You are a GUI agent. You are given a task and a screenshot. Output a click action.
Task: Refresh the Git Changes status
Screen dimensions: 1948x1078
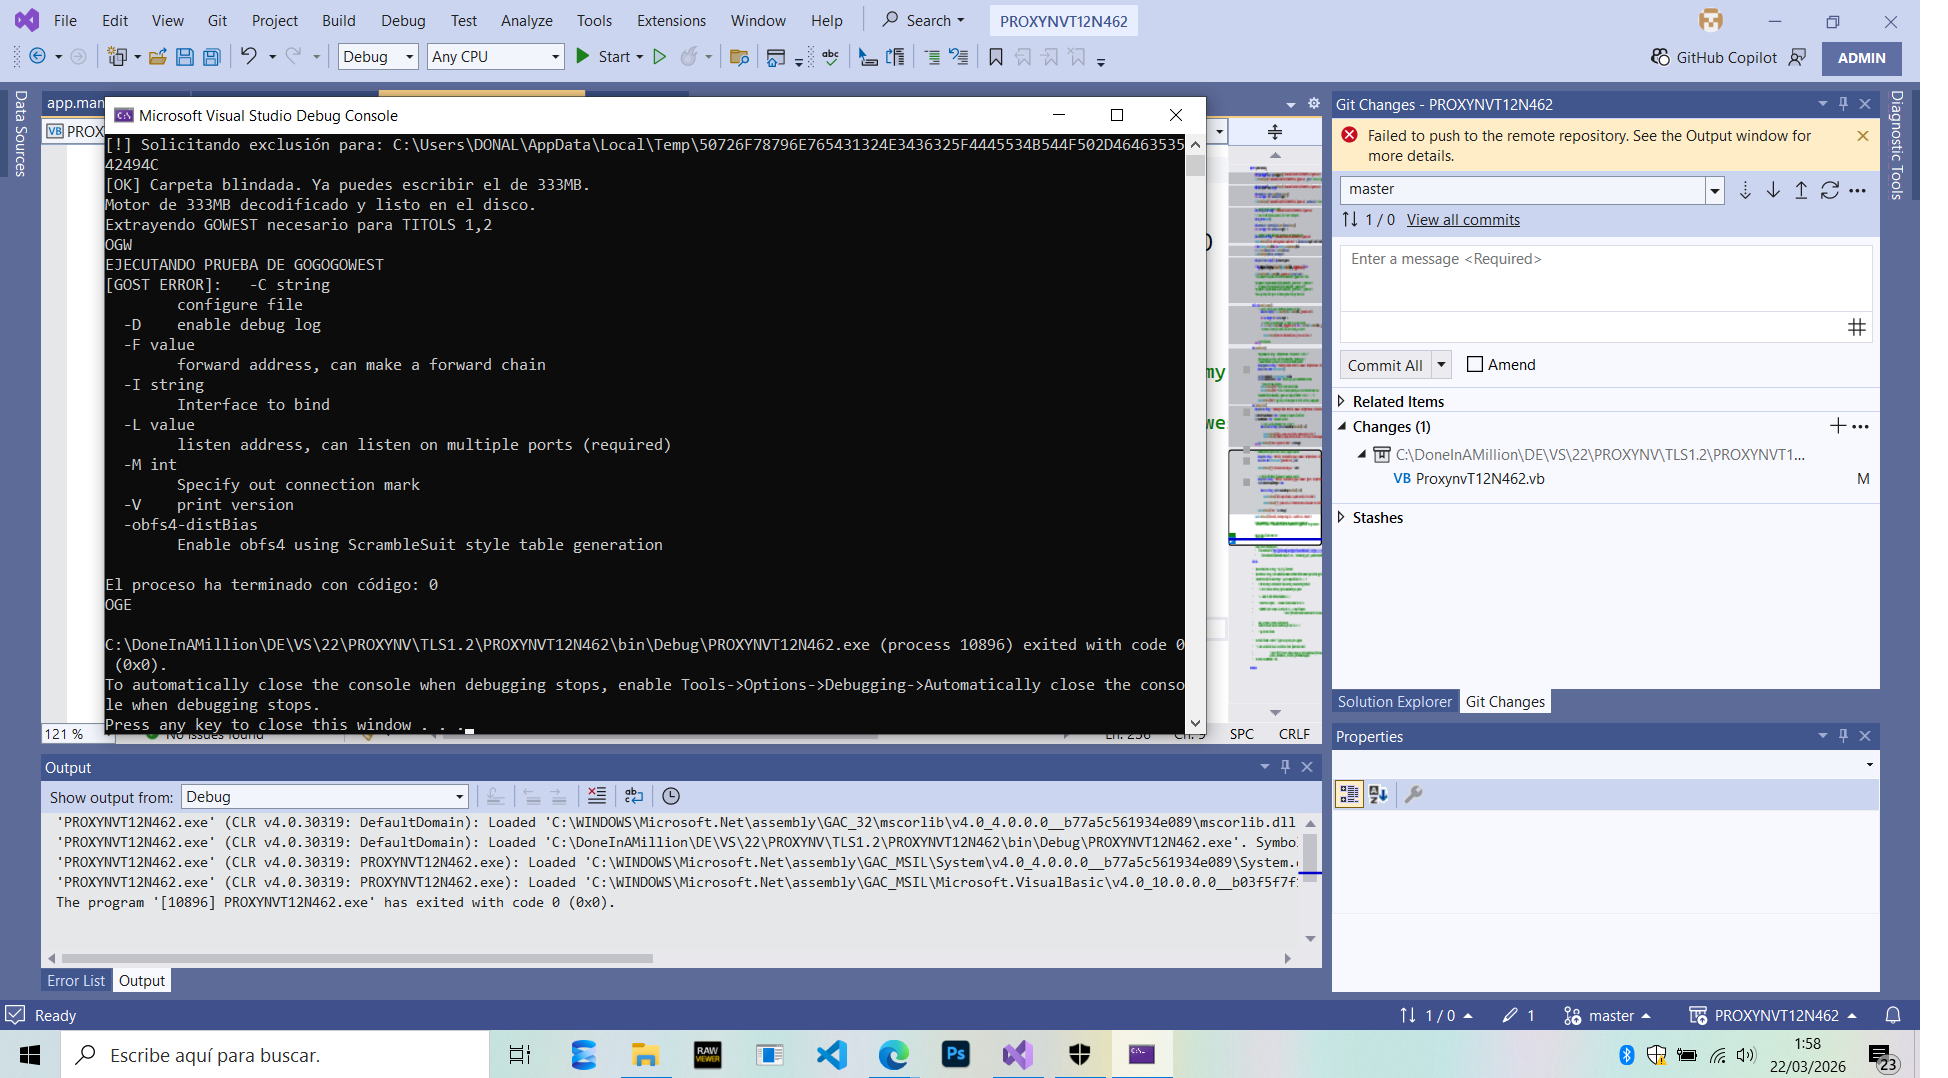pos(1830,190)
